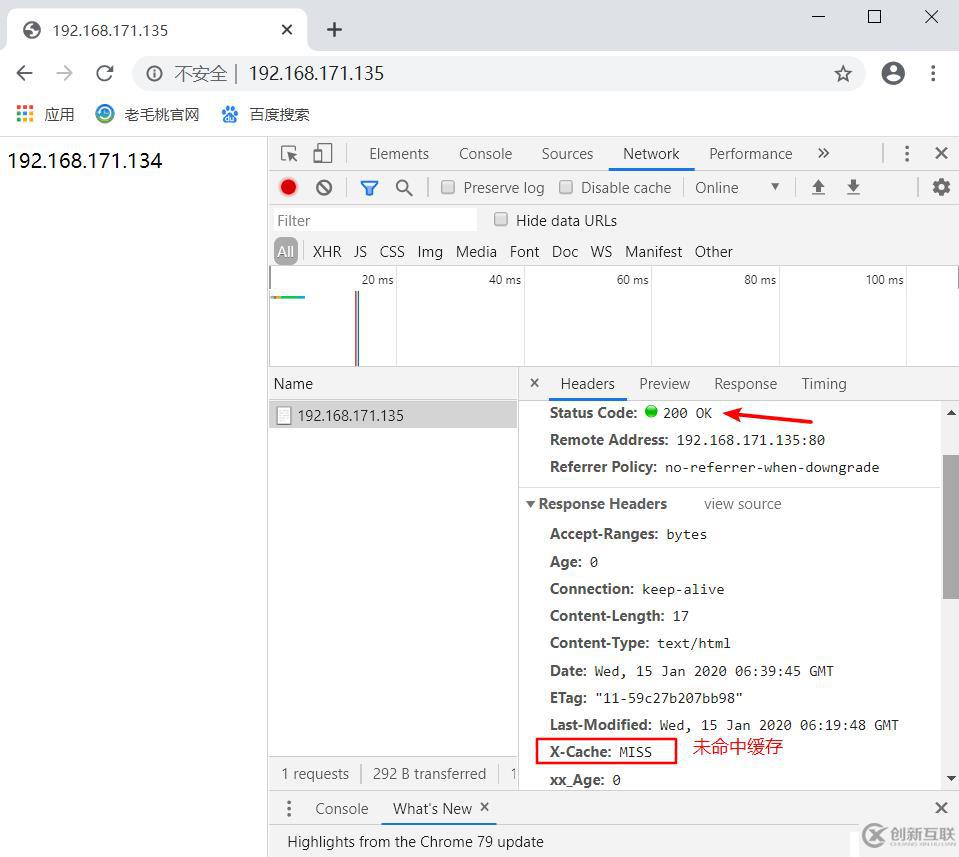Show more DevTools panels
959x857 pixels.
tap(823, 153)
